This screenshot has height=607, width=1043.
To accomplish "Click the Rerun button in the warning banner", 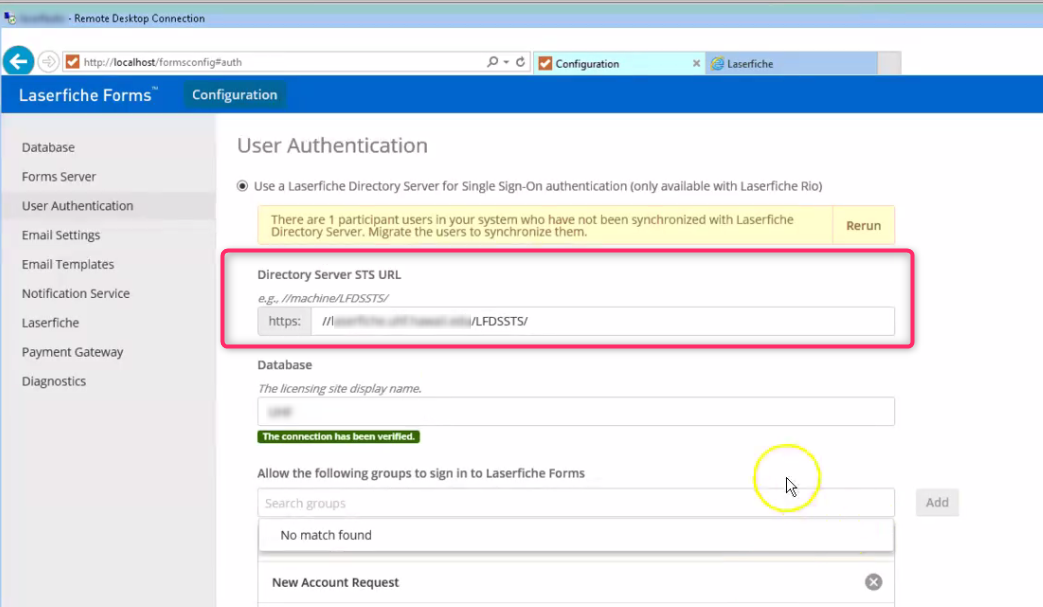I will pos(863,225).
